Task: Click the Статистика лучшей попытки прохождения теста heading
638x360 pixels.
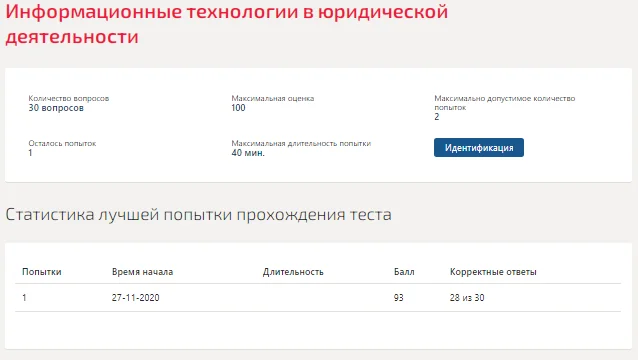Action: [x=199, y=214]
